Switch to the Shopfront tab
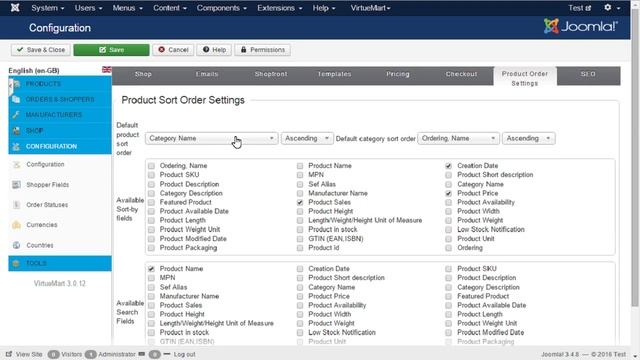640x360 pixels. click(271, 74)
